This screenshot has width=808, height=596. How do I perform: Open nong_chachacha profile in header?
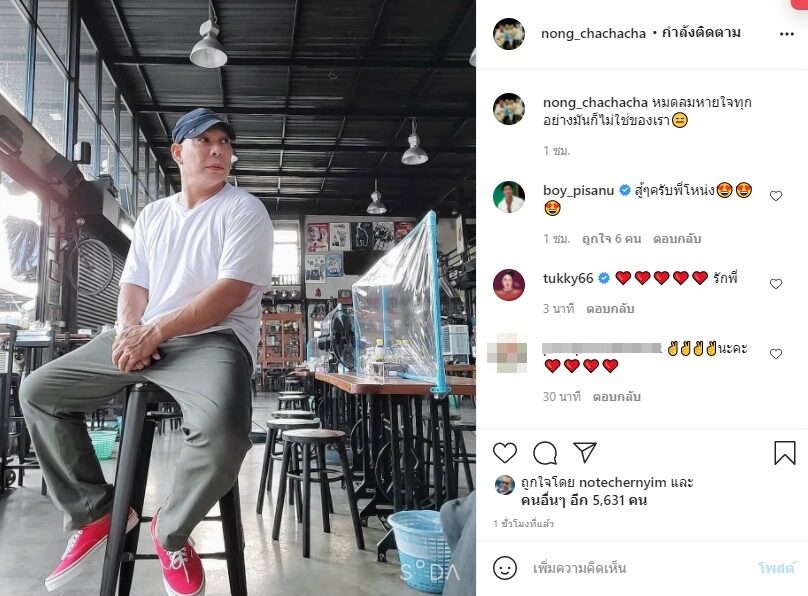coord(593,33)
